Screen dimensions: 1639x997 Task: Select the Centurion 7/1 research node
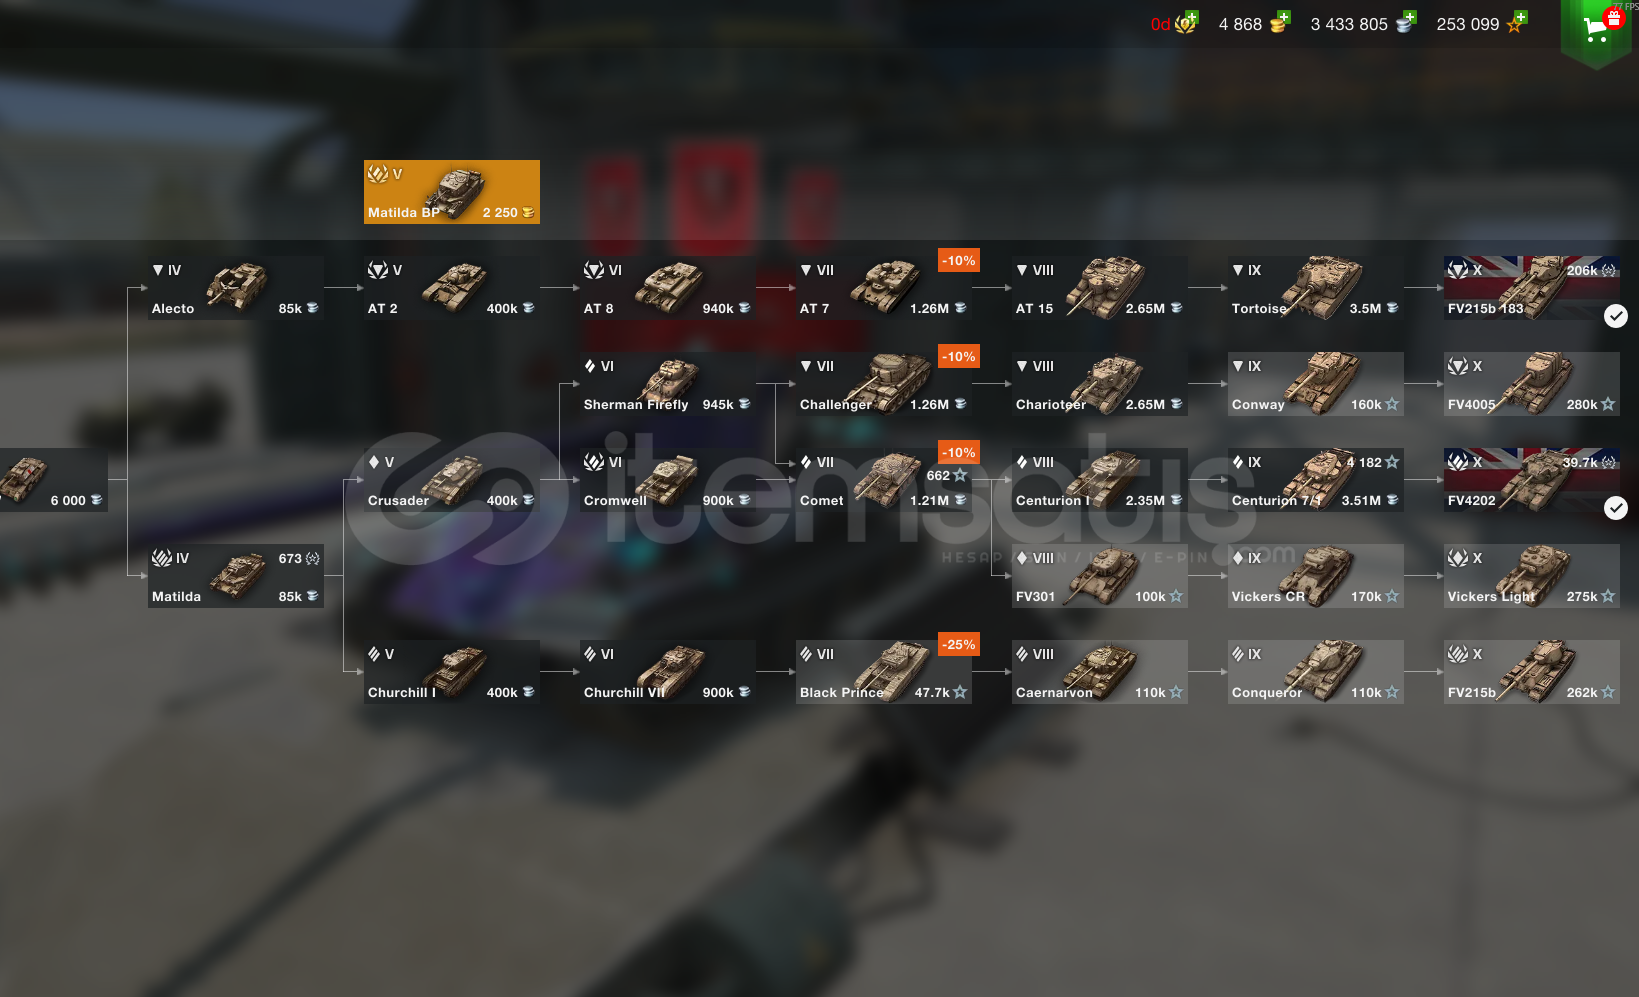pyautogui.click(x=1316, y=480)
